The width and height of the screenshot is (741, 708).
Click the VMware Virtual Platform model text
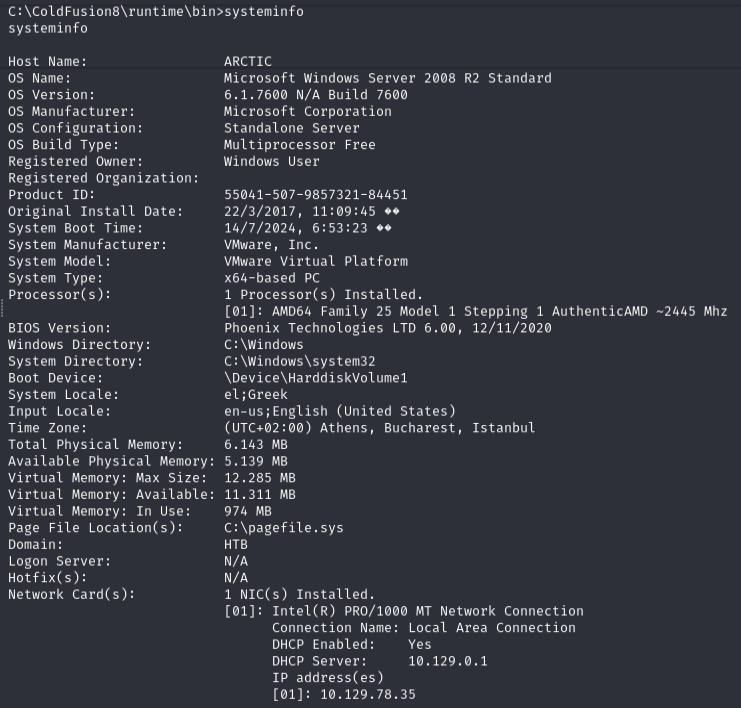pos(315,261)
